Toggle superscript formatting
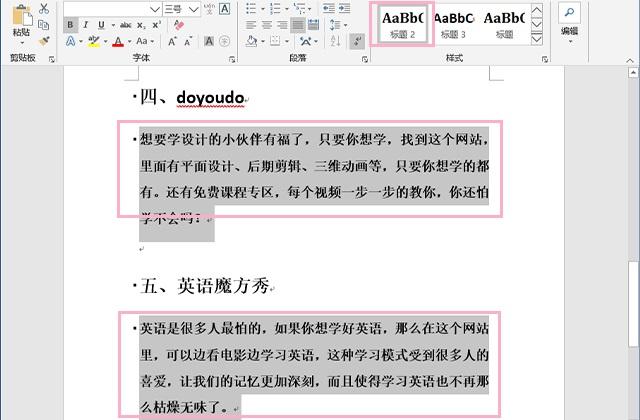The image size is (640, 420). (x=157, y=25)
